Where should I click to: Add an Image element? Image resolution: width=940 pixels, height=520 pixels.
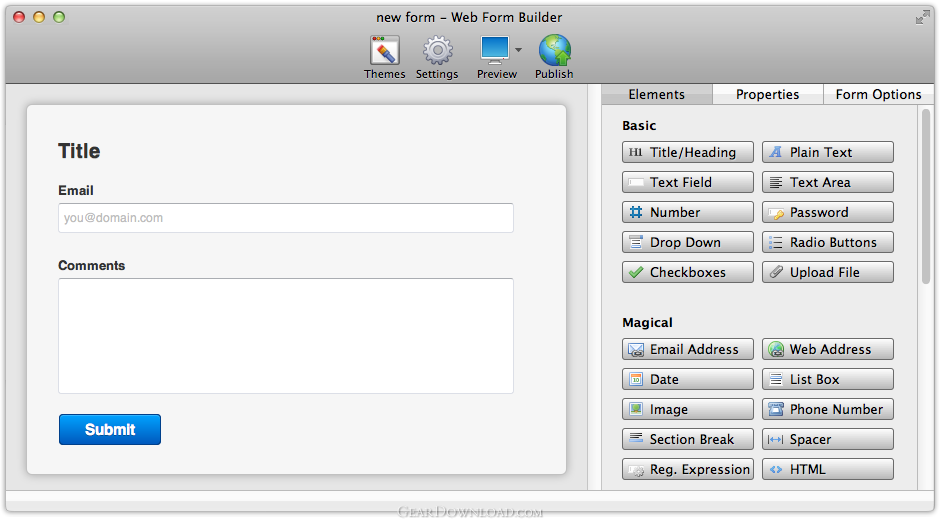coord(688,409)
